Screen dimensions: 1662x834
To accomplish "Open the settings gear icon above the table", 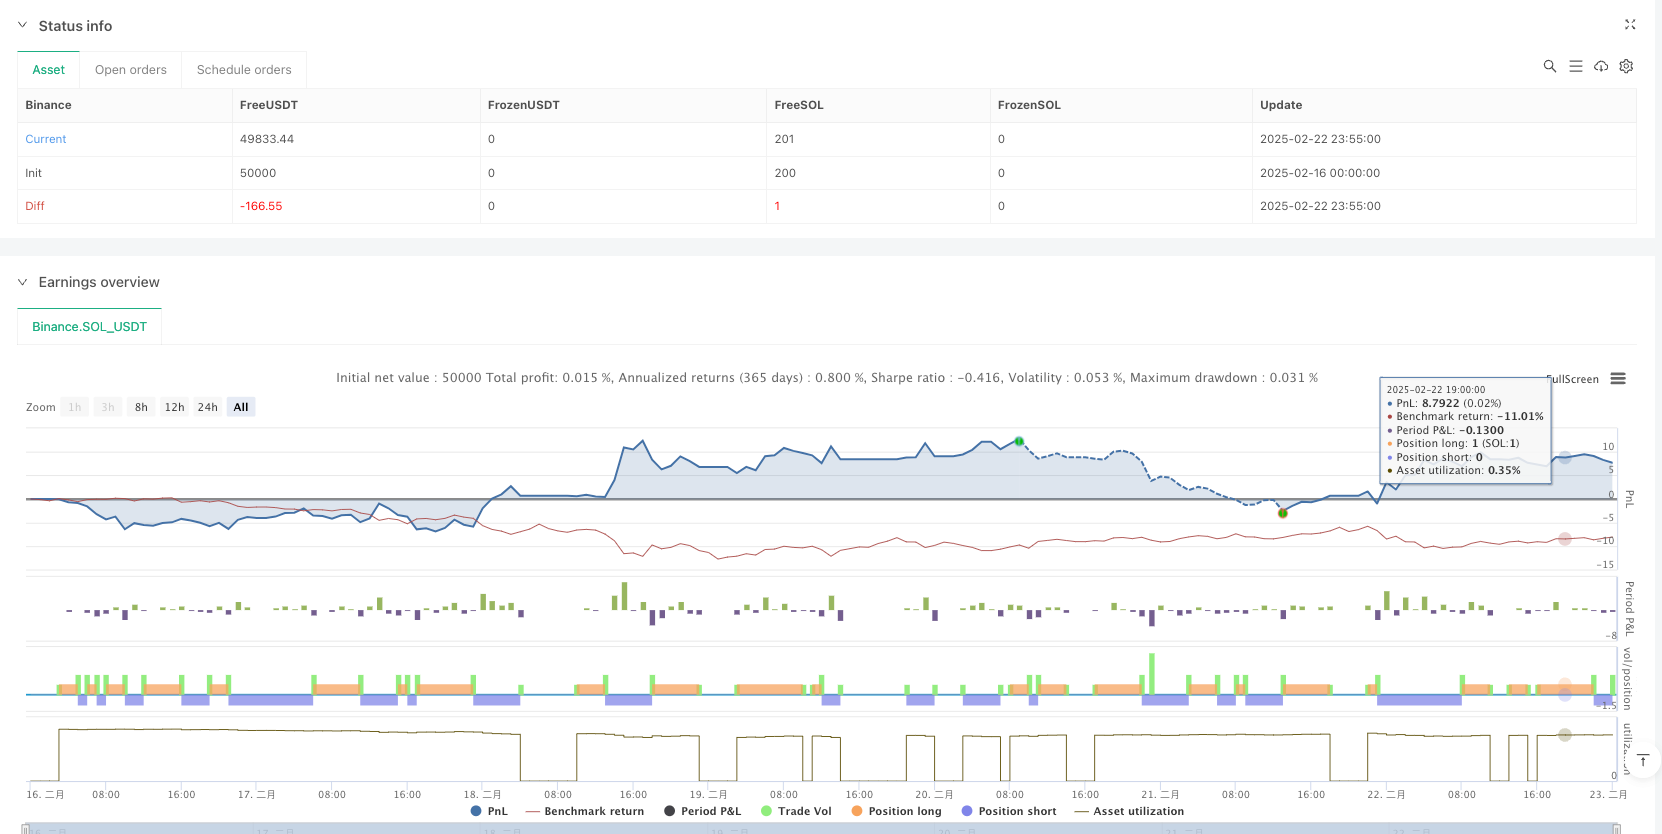I will pyautogui.click(x=1626, y=66).
